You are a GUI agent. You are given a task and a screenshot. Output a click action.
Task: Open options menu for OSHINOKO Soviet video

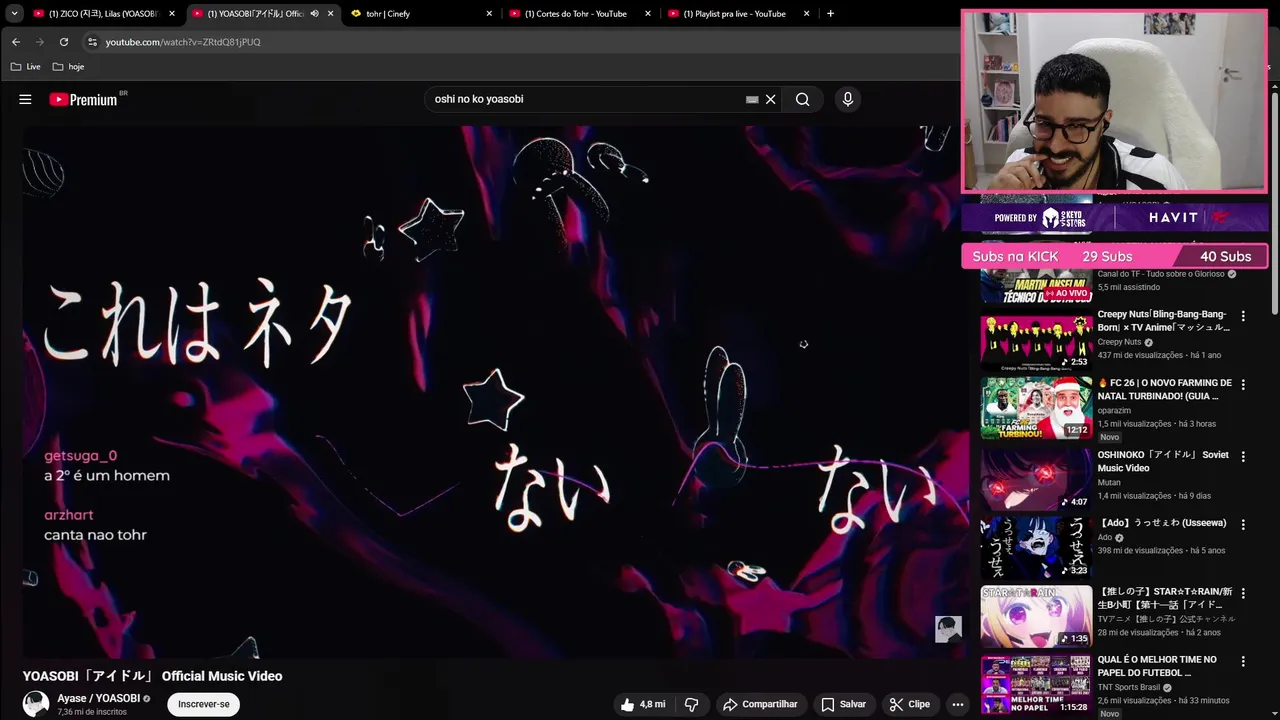pyautogui.click(x=1243, y=456)
